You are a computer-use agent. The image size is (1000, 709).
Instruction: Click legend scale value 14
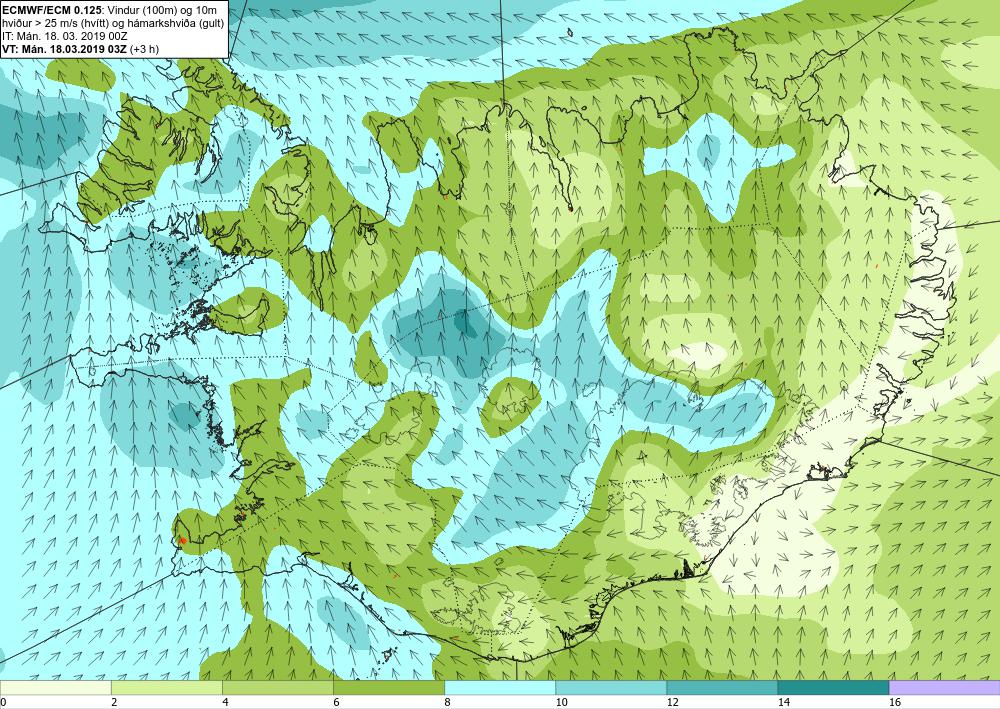783,703
